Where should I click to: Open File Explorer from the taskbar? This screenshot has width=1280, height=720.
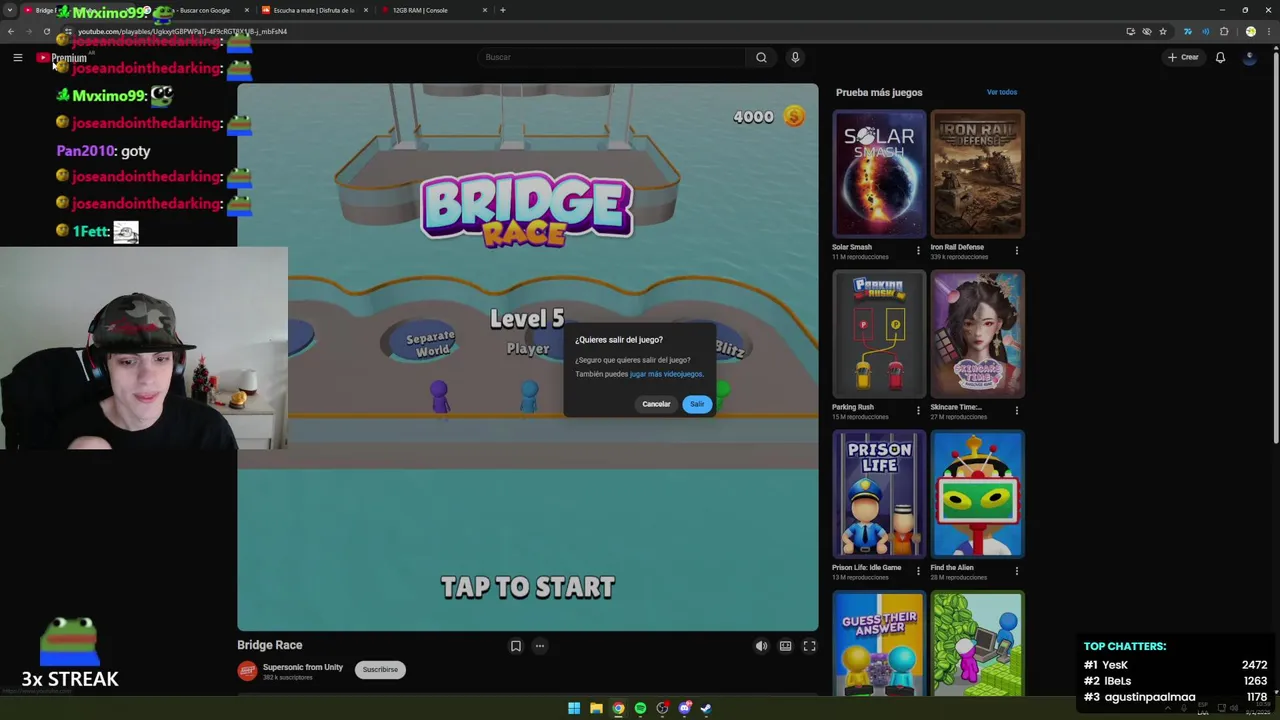(x=596, y=708)
